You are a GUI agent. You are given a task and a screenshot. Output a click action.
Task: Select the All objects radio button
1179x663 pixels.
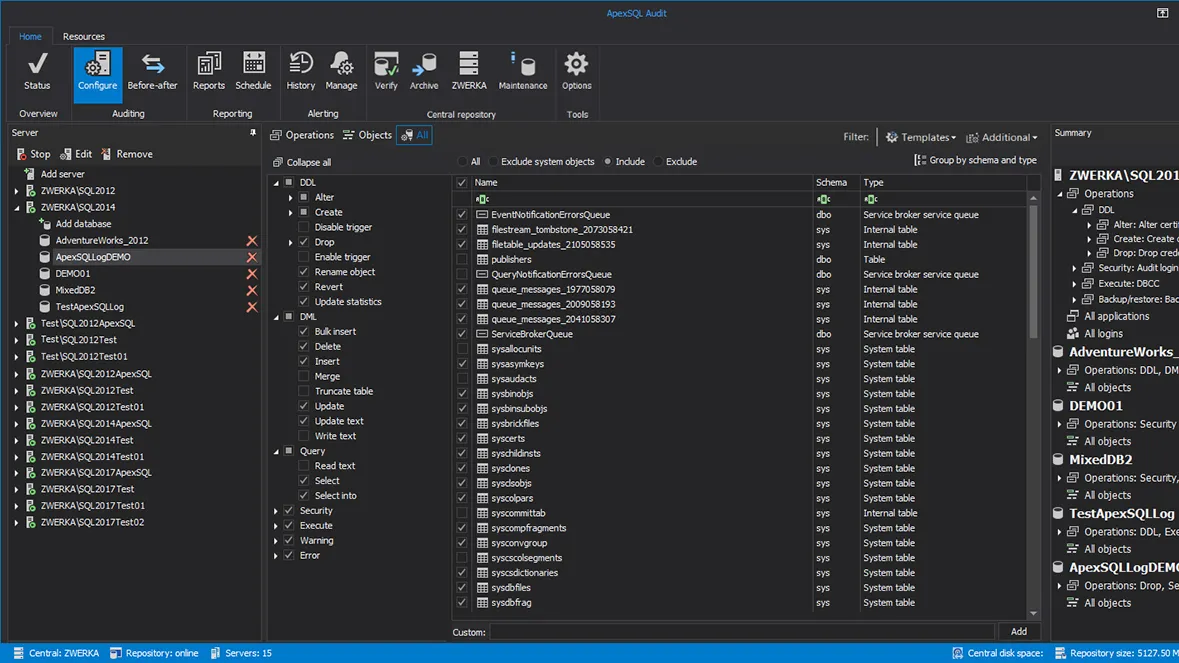tap(462, 162)
